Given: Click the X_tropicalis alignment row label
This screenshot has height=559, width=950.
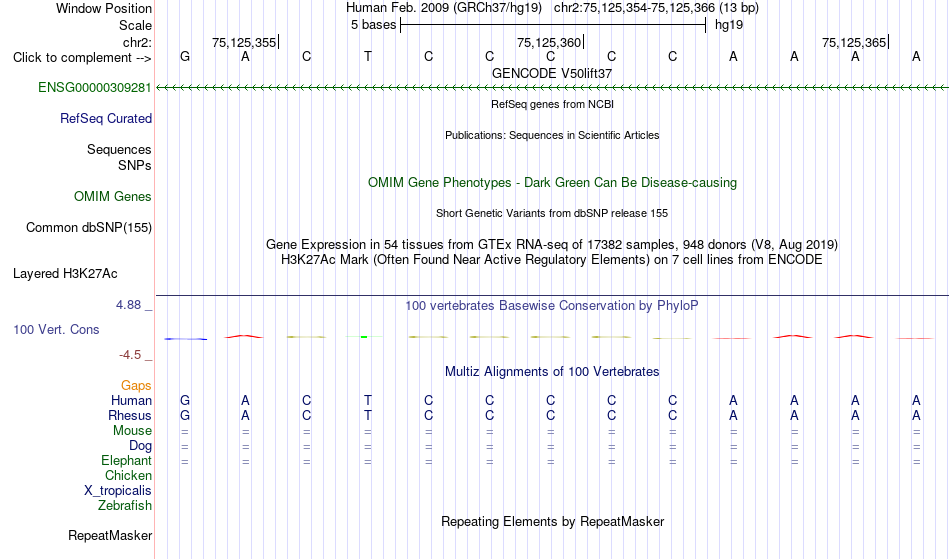Looking at the screenshot, I should (118, 491).
